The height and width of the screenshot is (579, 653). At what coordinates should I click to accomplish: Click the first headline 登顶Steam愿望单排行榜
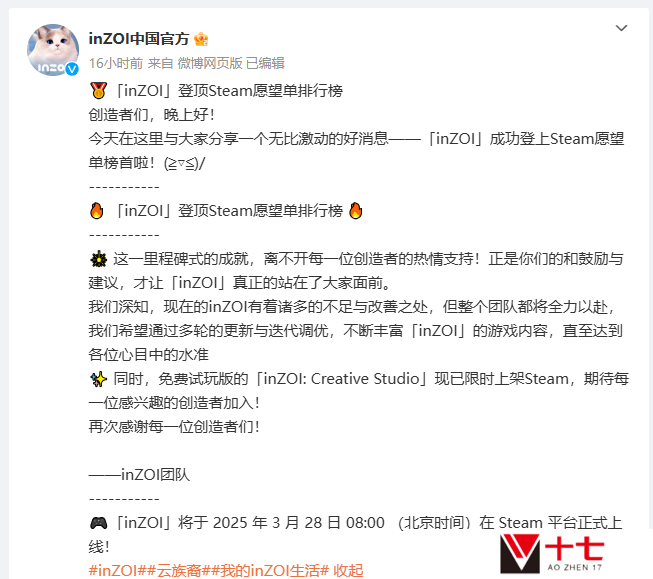(260, 91)
